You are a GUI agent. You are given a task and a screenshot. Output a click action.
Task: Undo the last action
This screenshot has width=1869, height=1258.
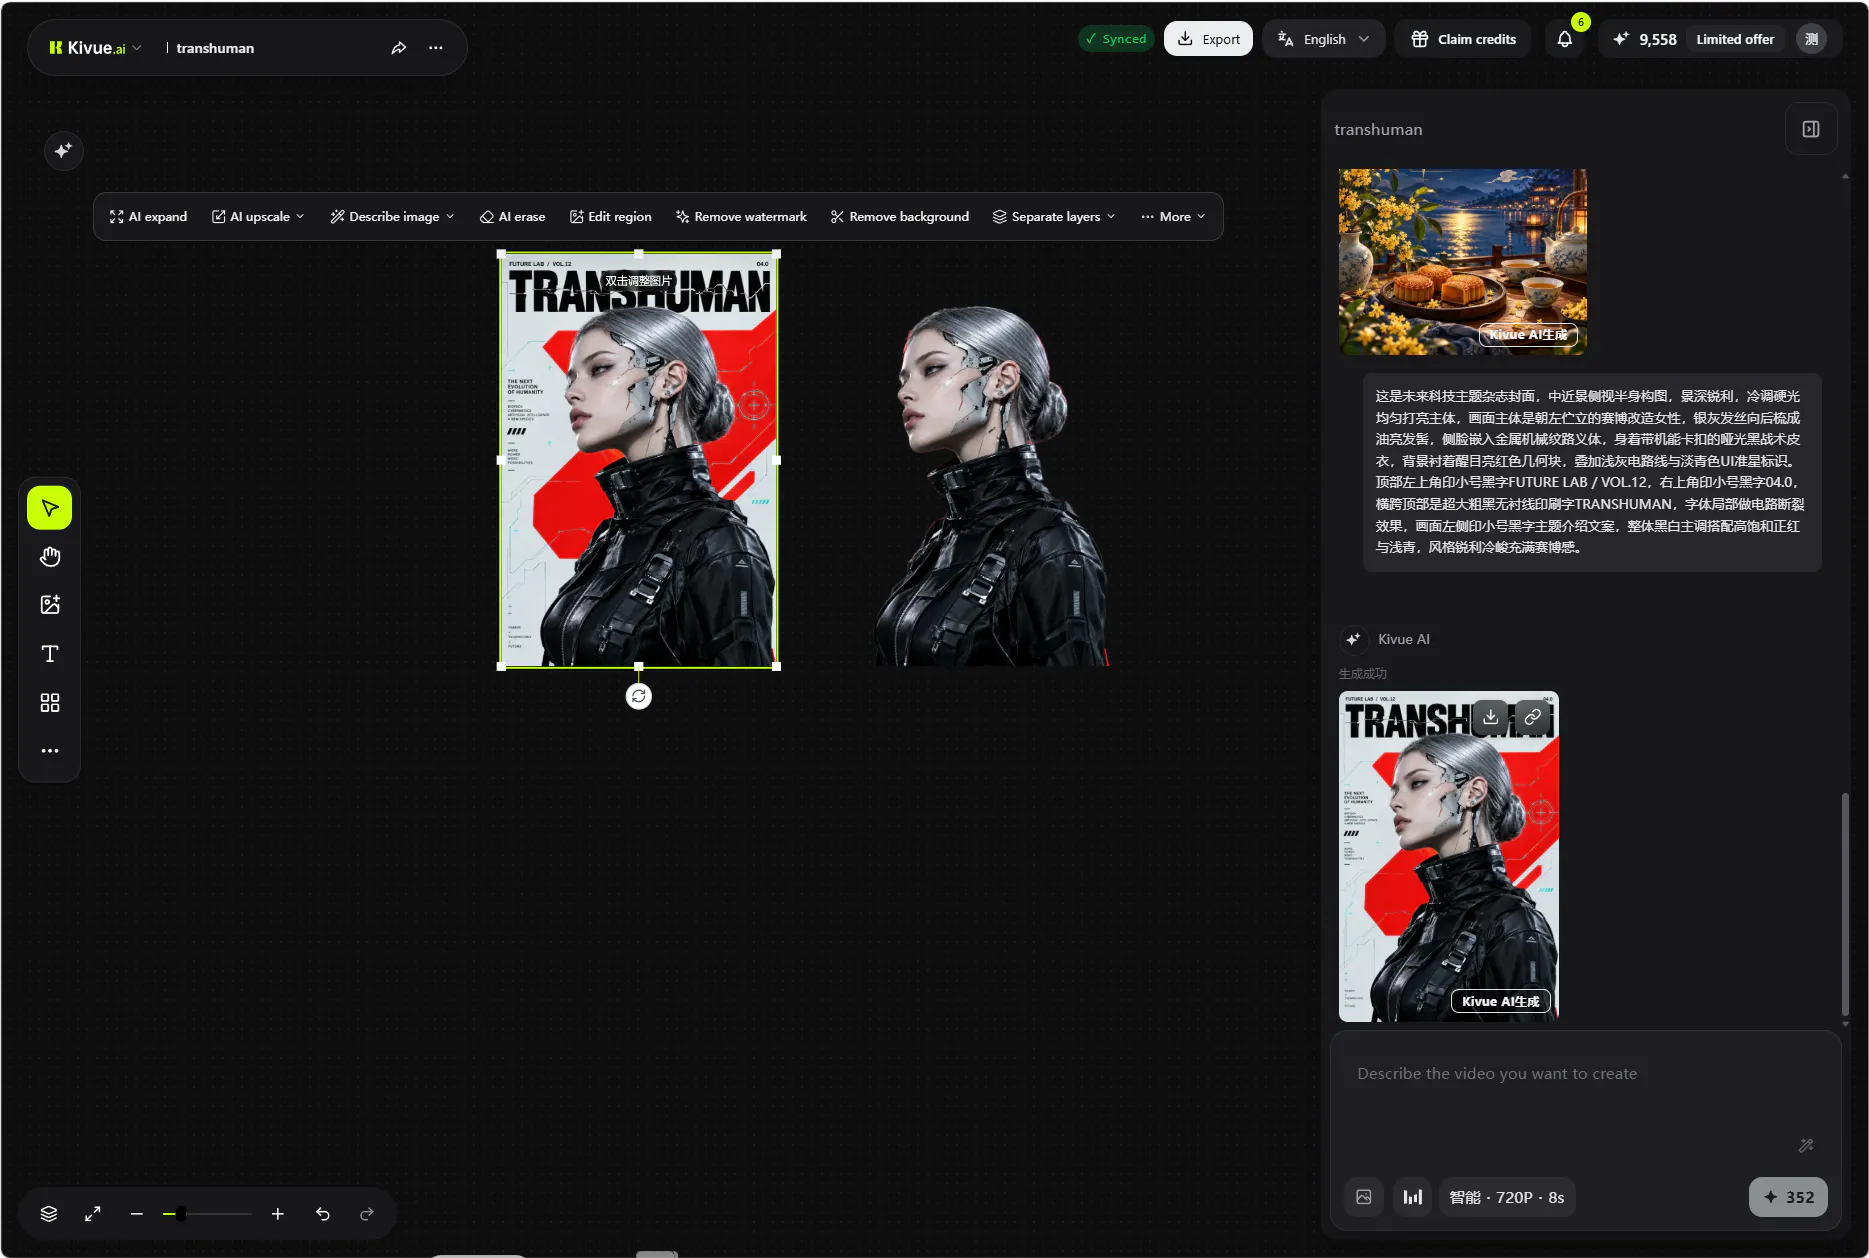coord(323,1214)
